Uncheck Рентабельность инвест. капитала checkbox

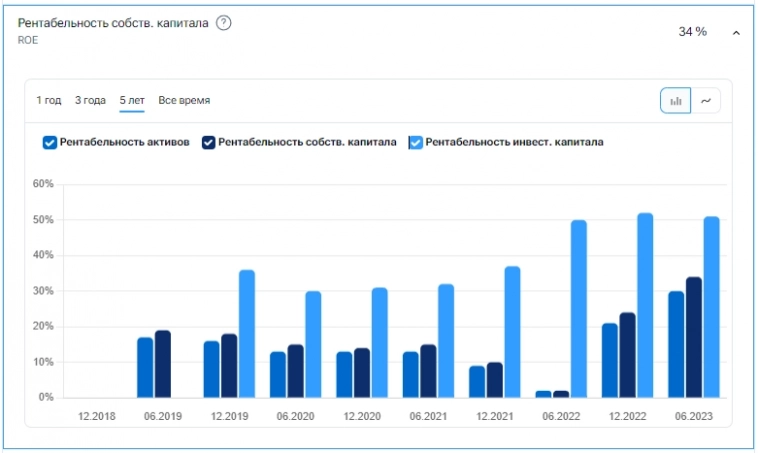pyautogui.click(x=416, y=143)
